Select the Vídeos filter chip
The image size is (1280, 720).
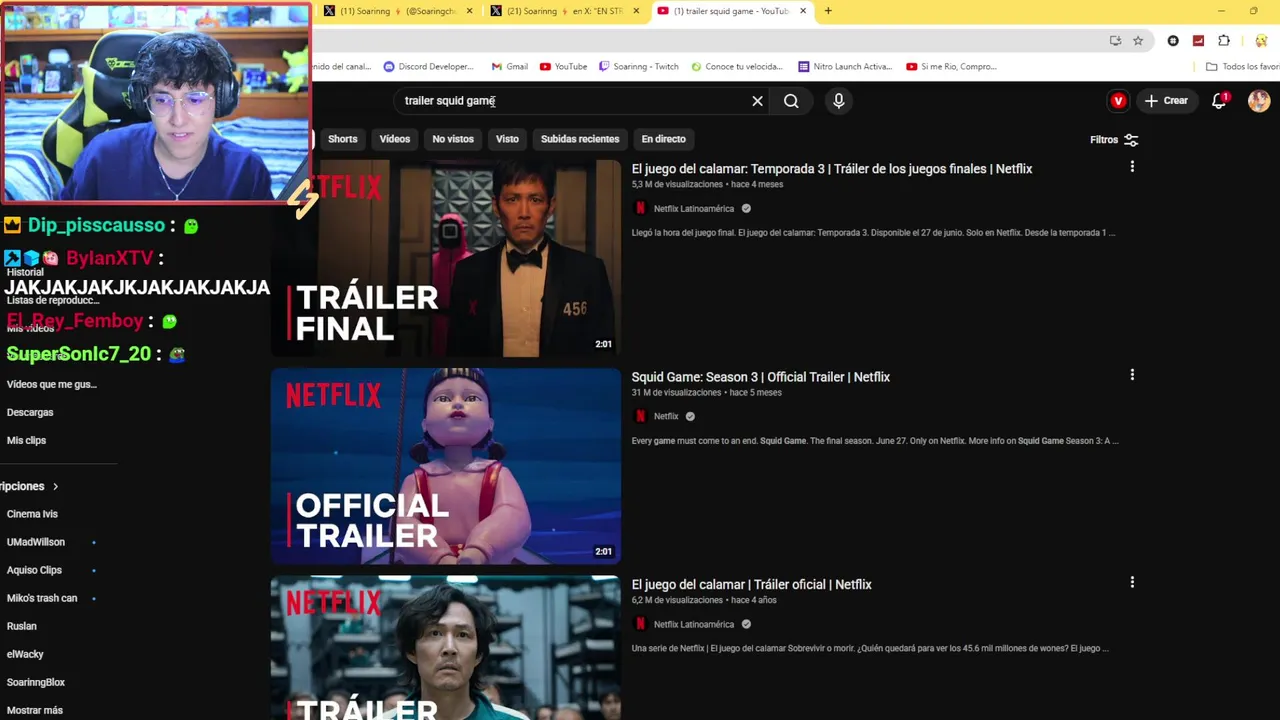(395, 139)
